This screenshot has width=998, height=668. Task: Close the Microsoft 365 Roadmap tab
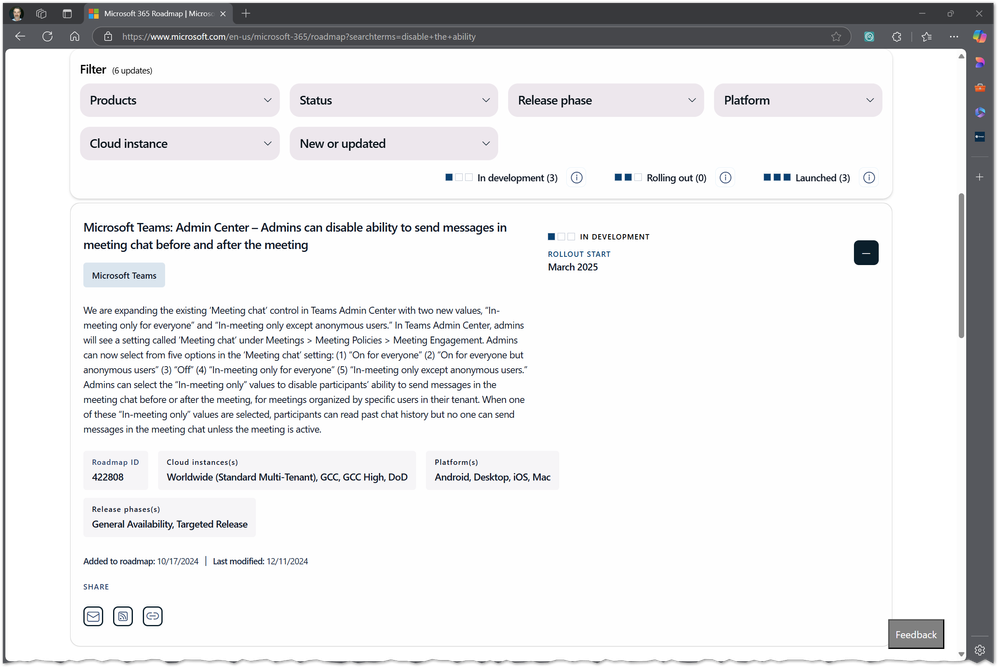pyautogui.click(x=223, y=13)
